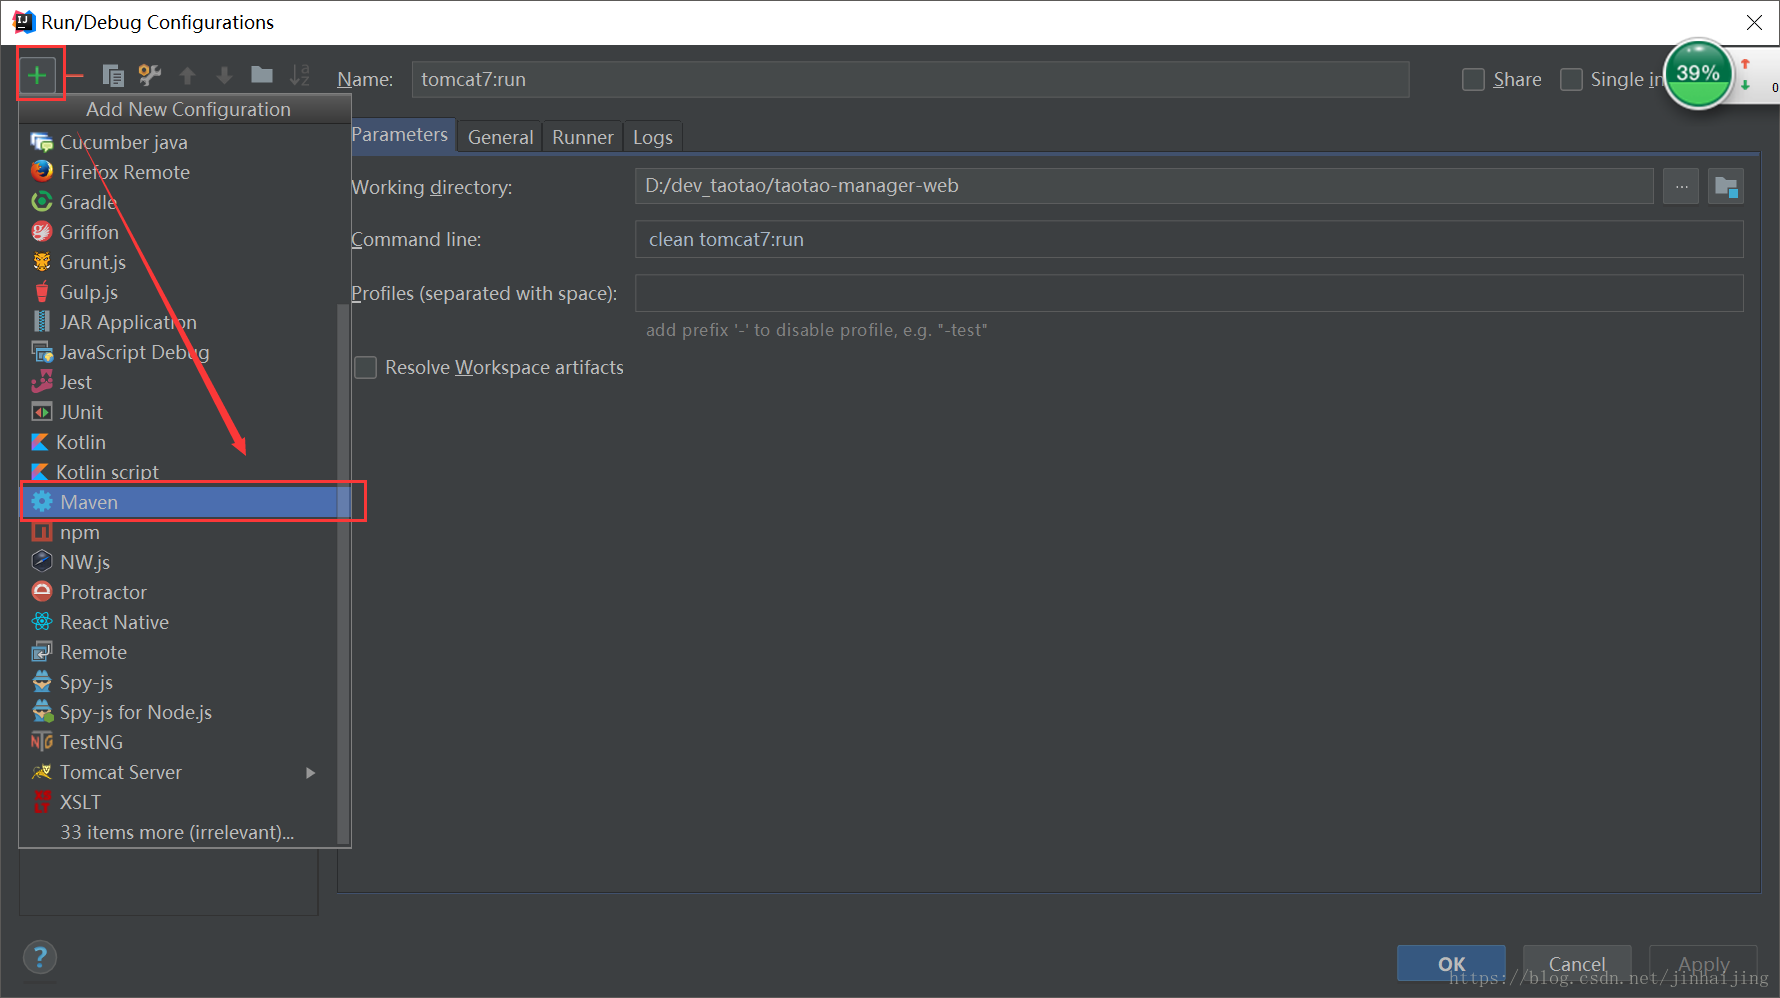Screen dimensions: 1780x998
Task: Choose Kotlin script configuration type
Action: click(180, 471)
